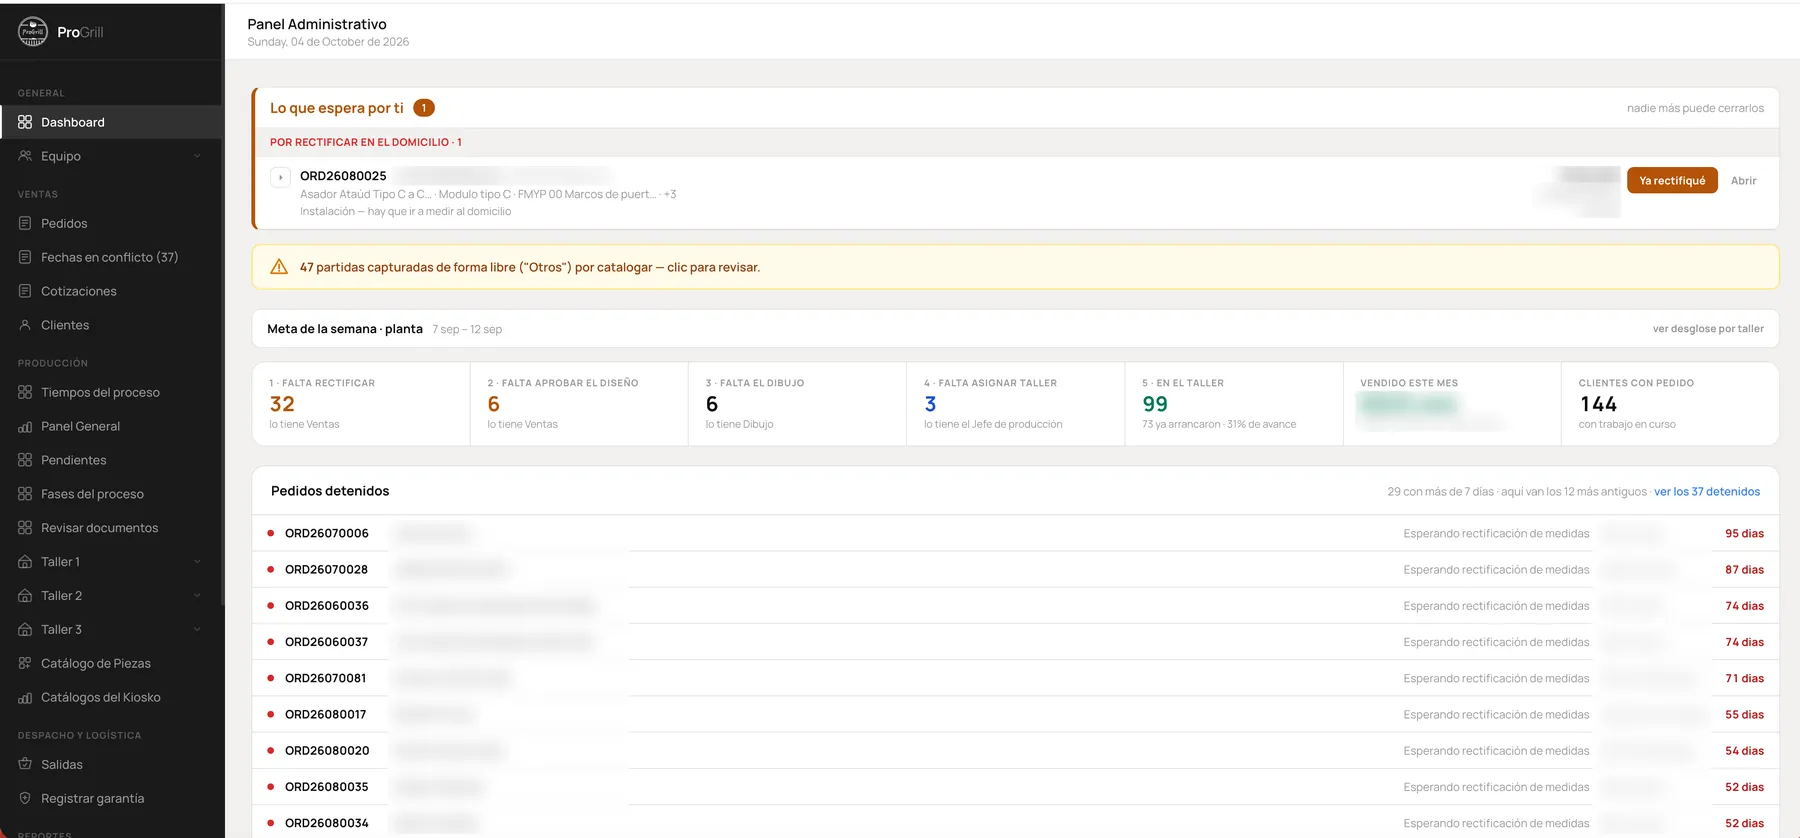Select the Dashboard menu item

coord(111,122)
